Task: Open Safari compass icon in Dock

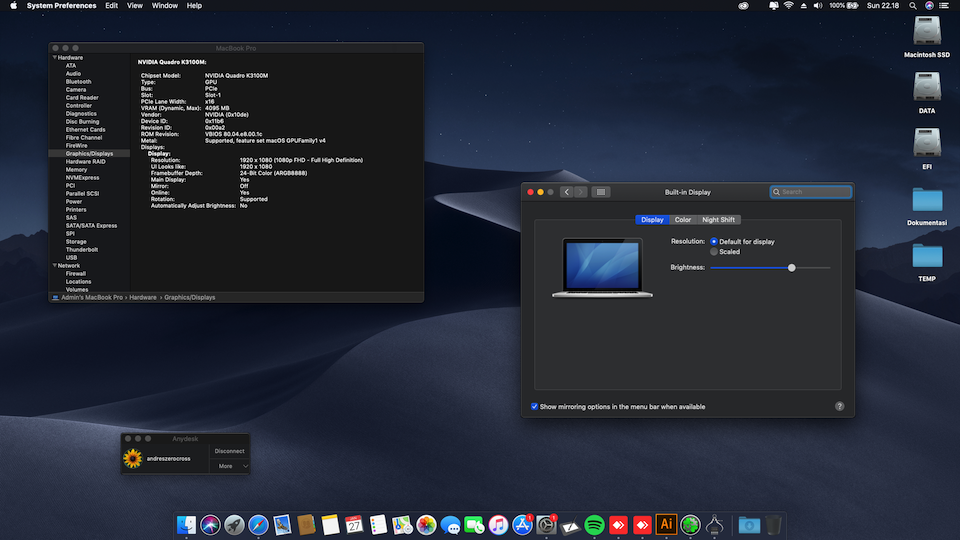Action: 258,525
